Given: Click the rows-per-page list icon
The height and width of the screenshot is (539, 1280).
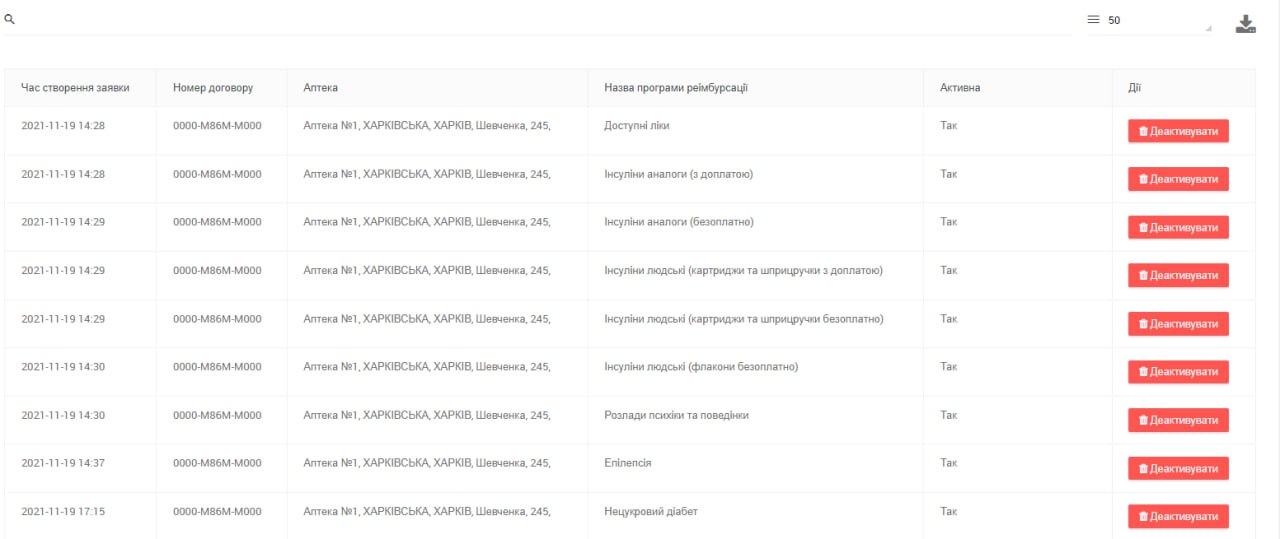Looking at the screenshot, I should click(1093, 20).
